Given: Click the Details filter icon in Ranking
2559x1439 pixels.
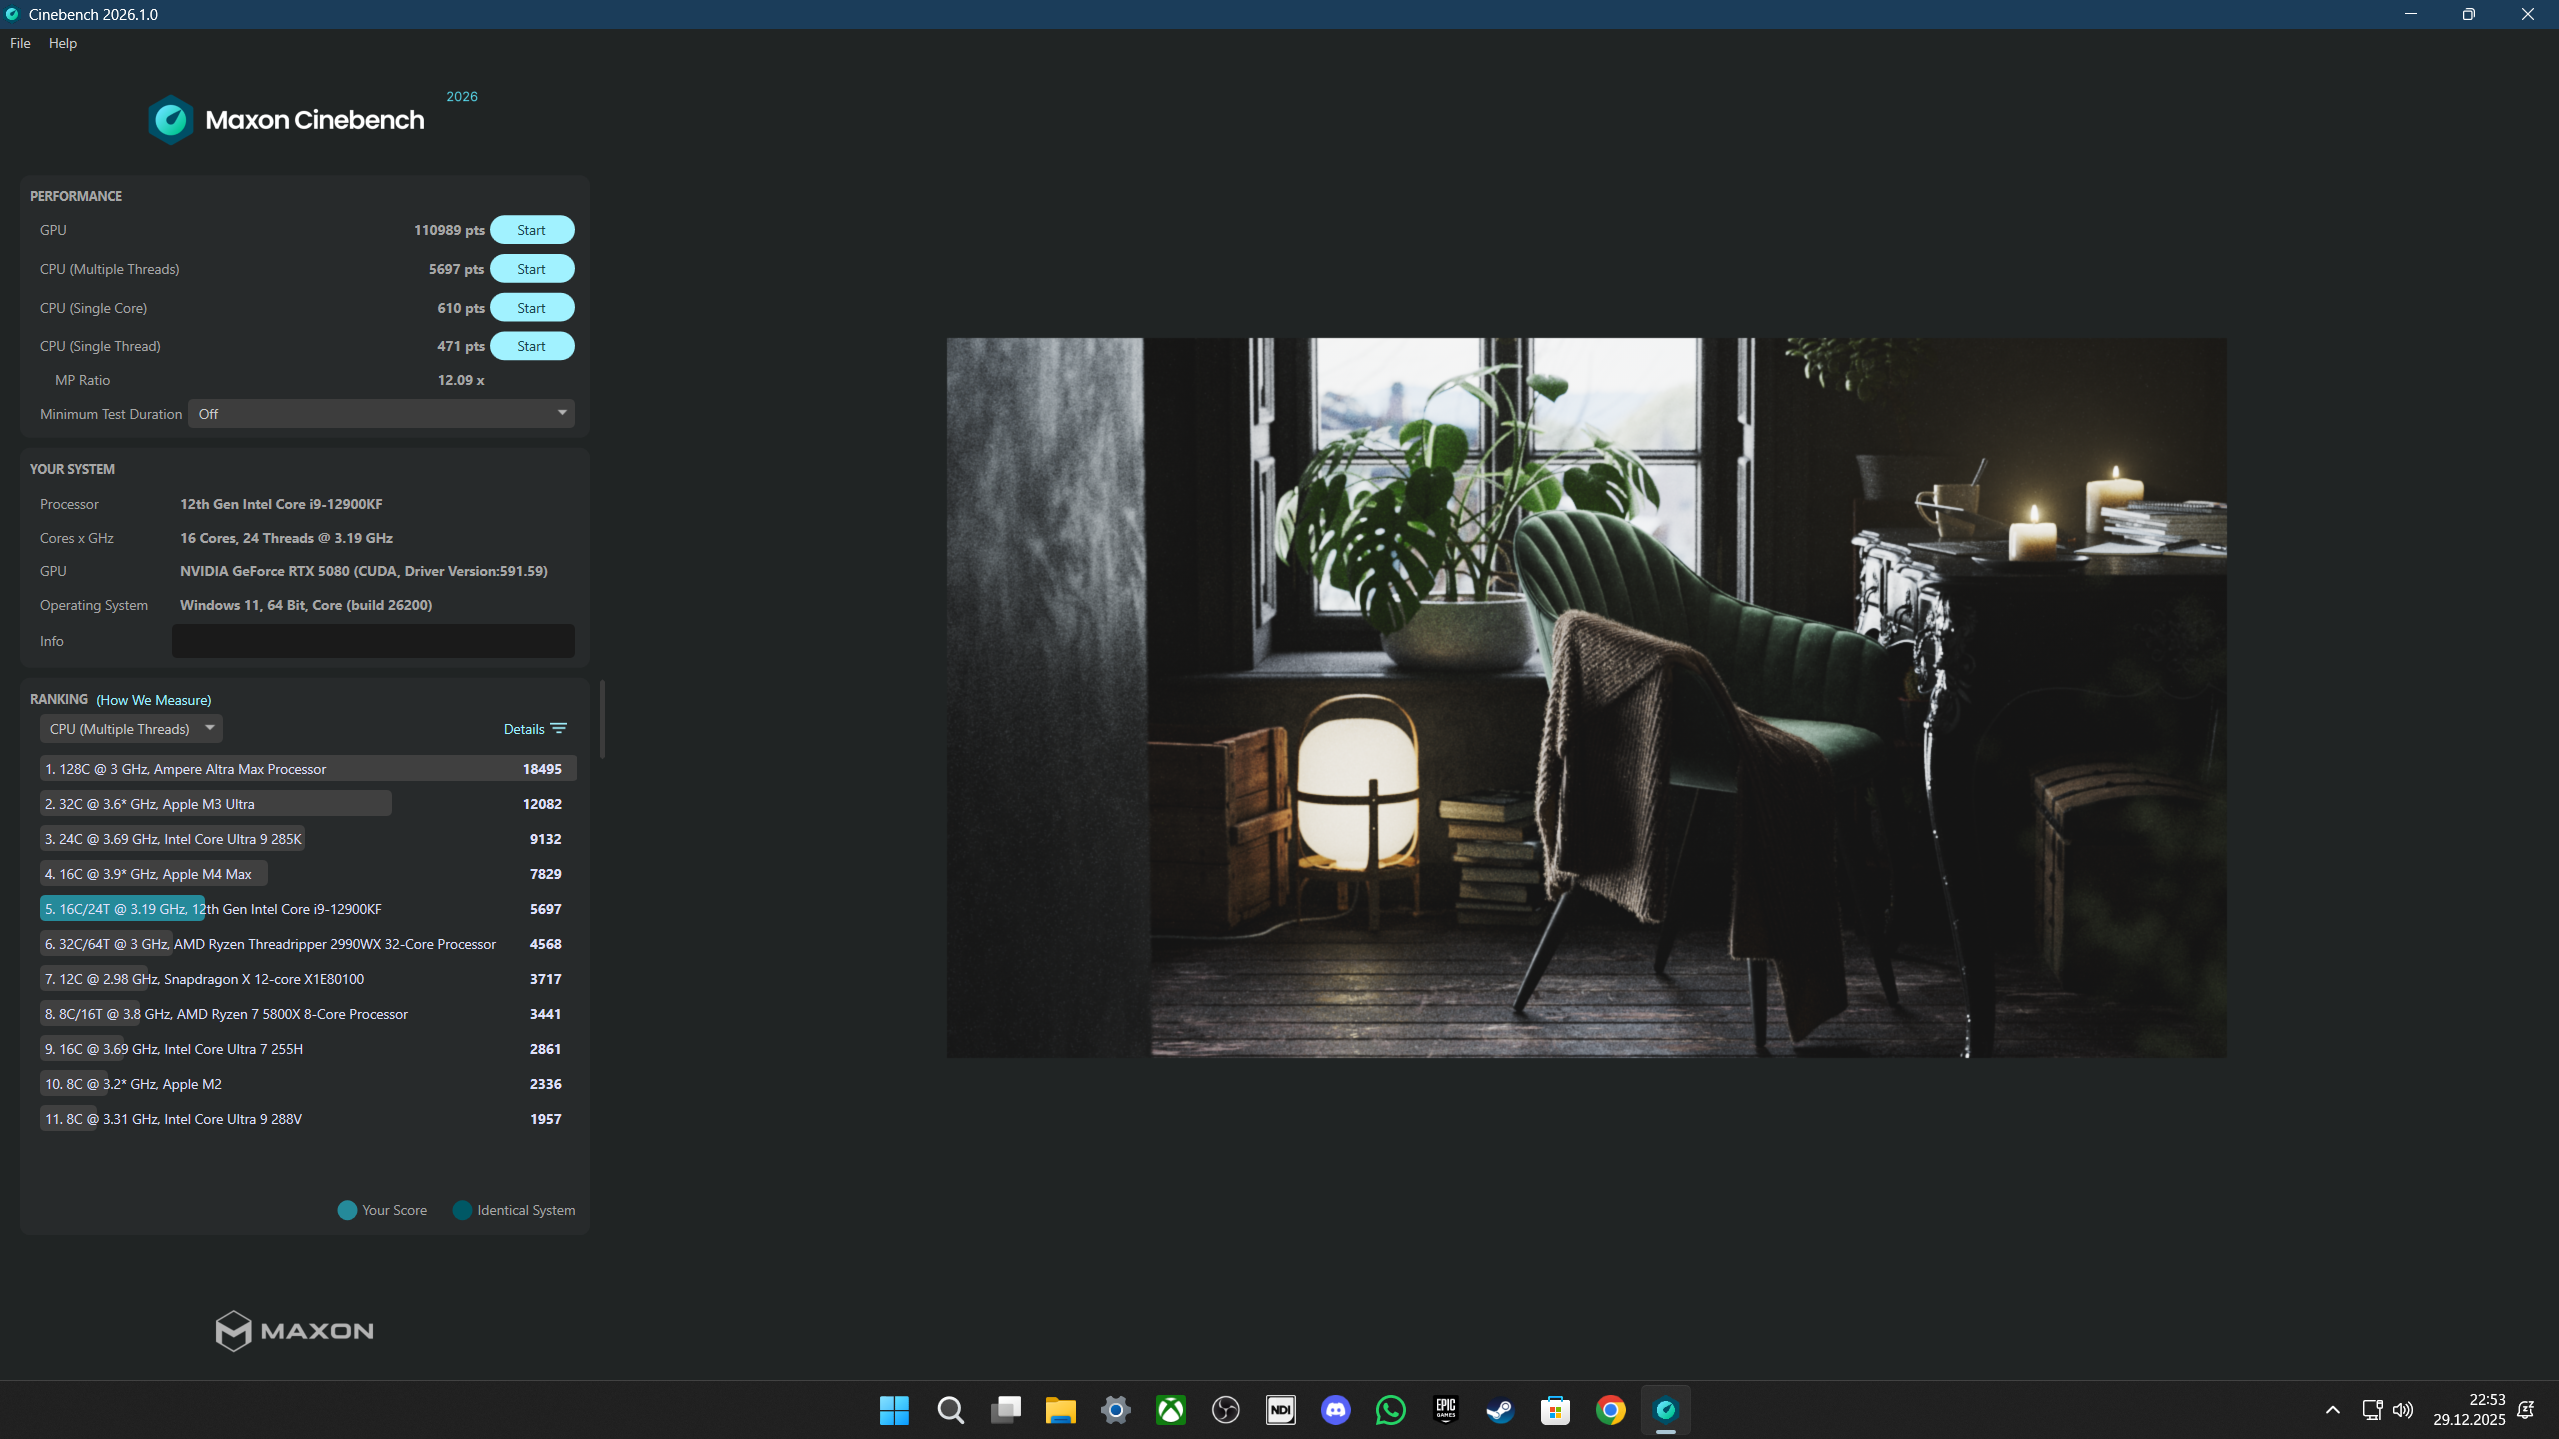Looking at the screenshot, I should click(x=559, y=729).
